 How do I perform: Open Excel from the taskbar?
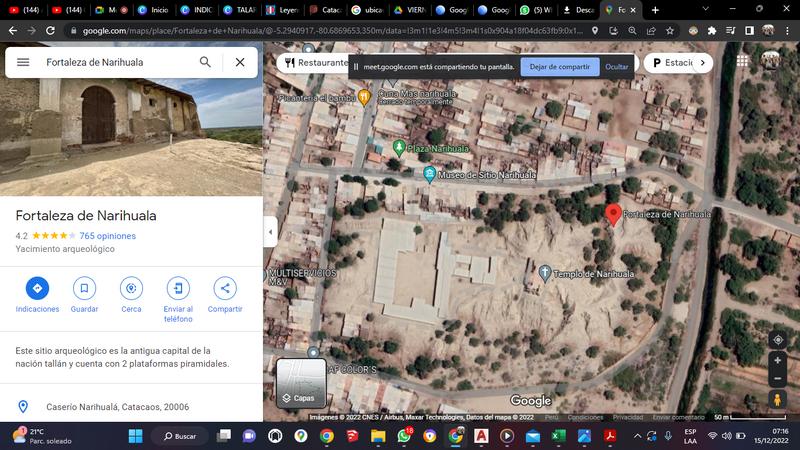tap(558, 436)
